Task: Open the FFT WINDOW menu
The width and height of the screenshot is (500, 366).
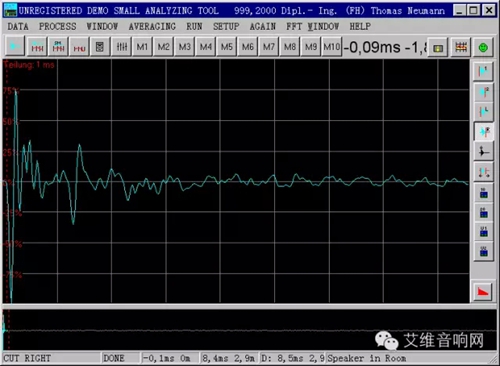Action: pos(312,26)
